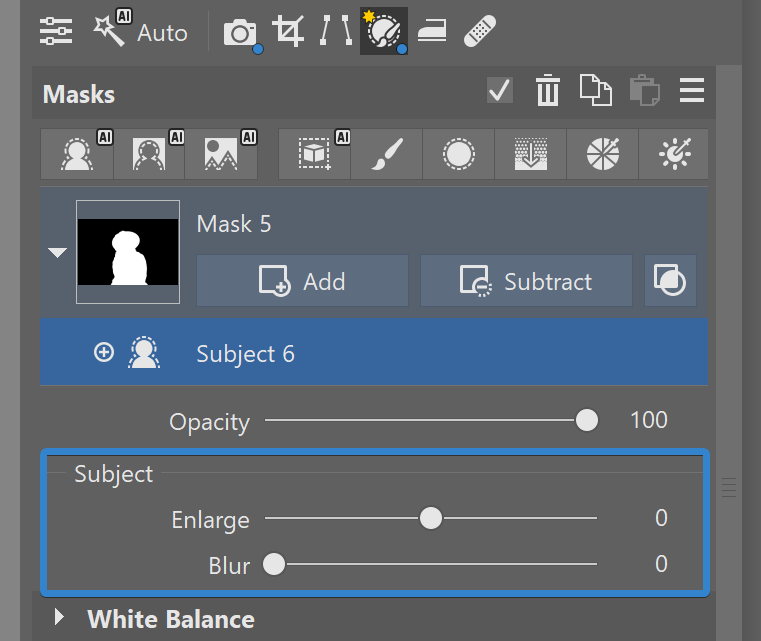Toggle the mask invert button

[671, 281]
